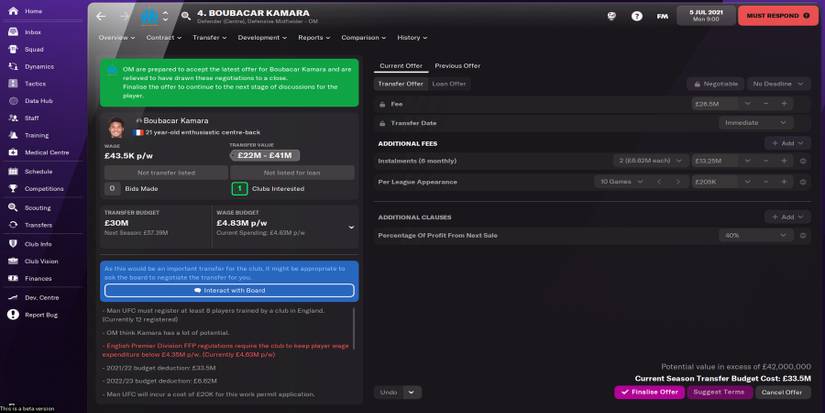This screenshot has height=413, width=825.
Task: Increase the Fee with the plus stepper
Action: pyautogui.click(x=784, y=104)
